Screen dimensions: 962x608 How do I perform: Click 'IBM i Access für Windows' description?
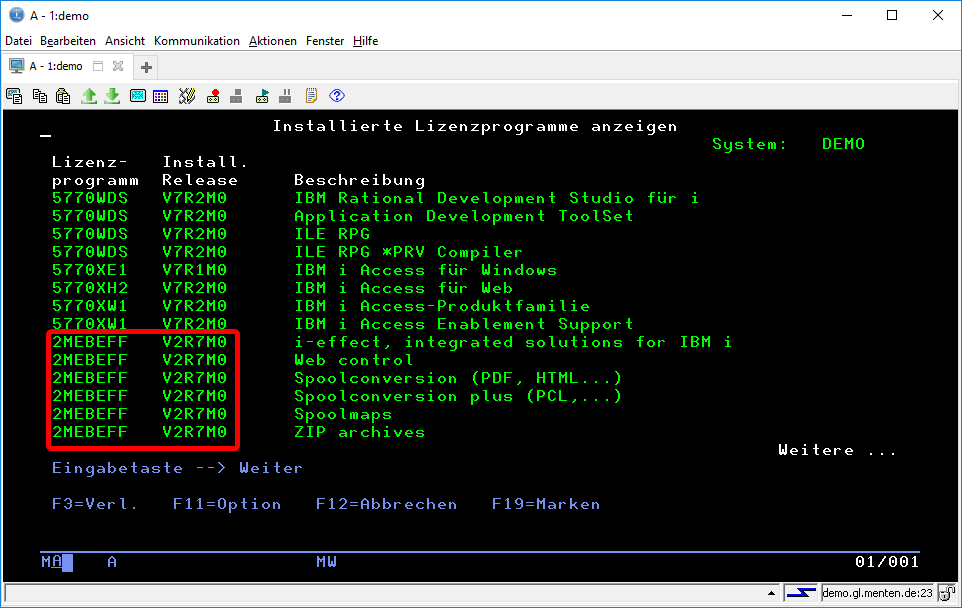pos(426,270)
